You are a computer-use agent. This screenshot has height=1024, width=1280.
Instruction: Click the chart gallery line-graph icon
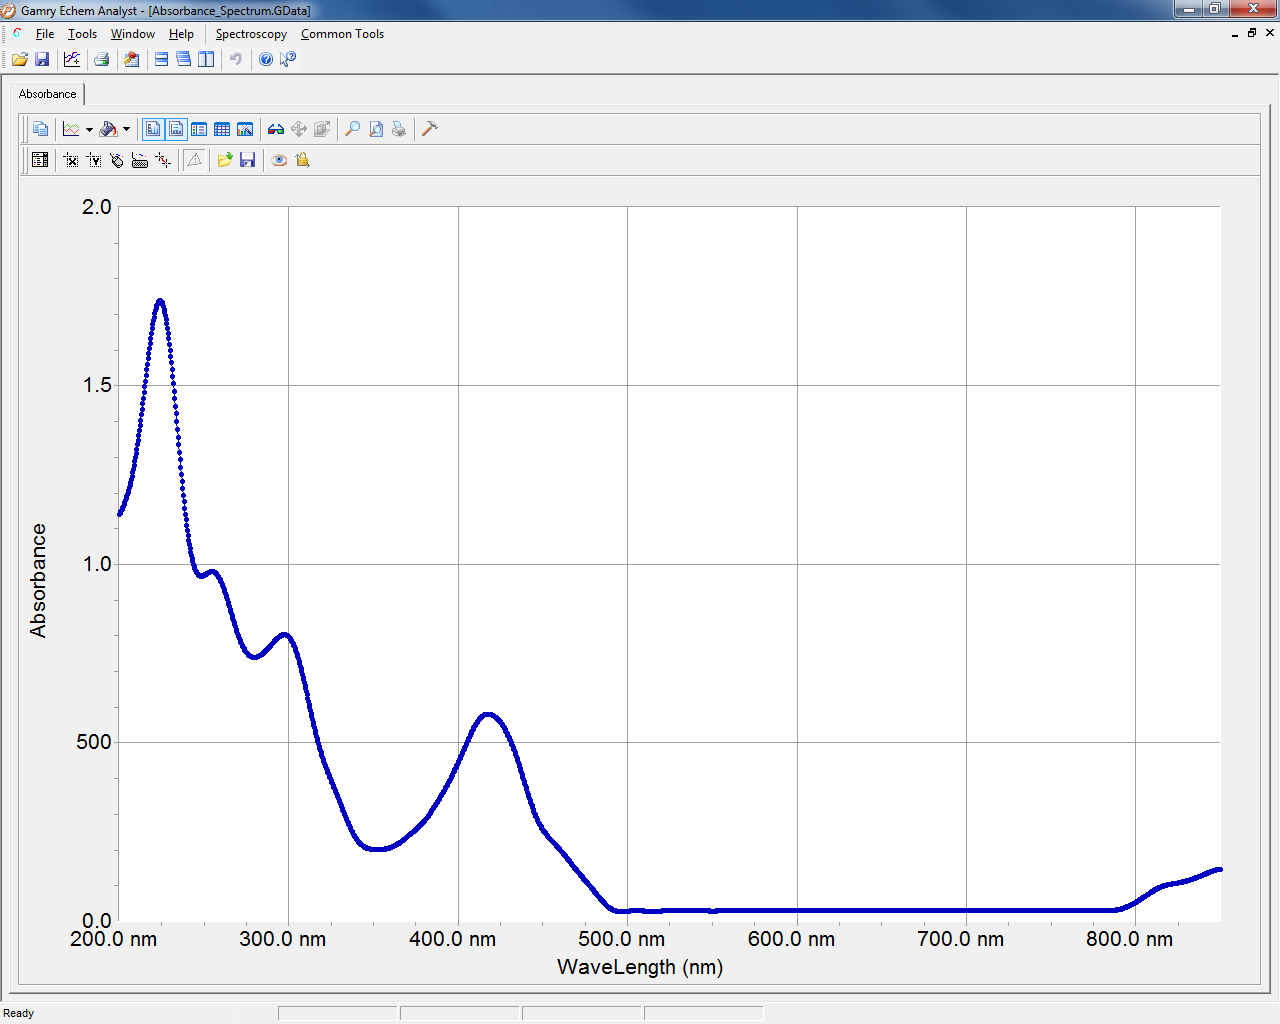pos(71,129)
